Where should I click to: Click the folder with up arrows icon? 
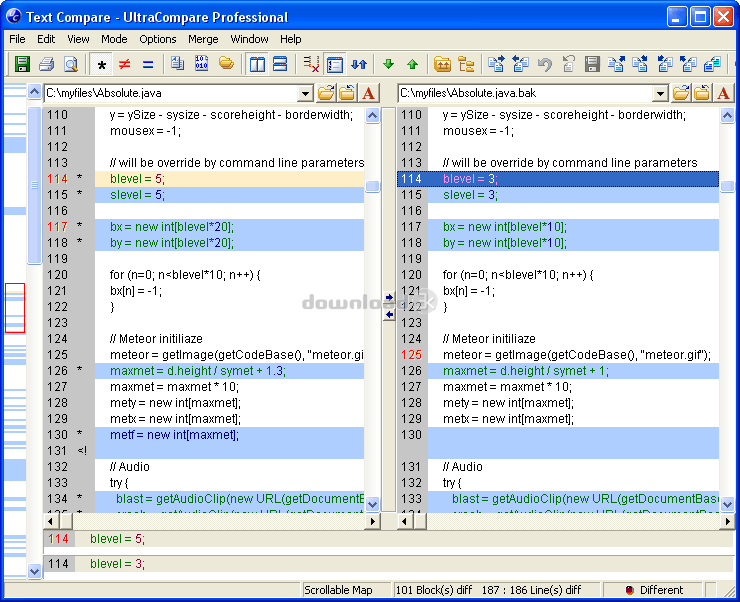[442, 64]
